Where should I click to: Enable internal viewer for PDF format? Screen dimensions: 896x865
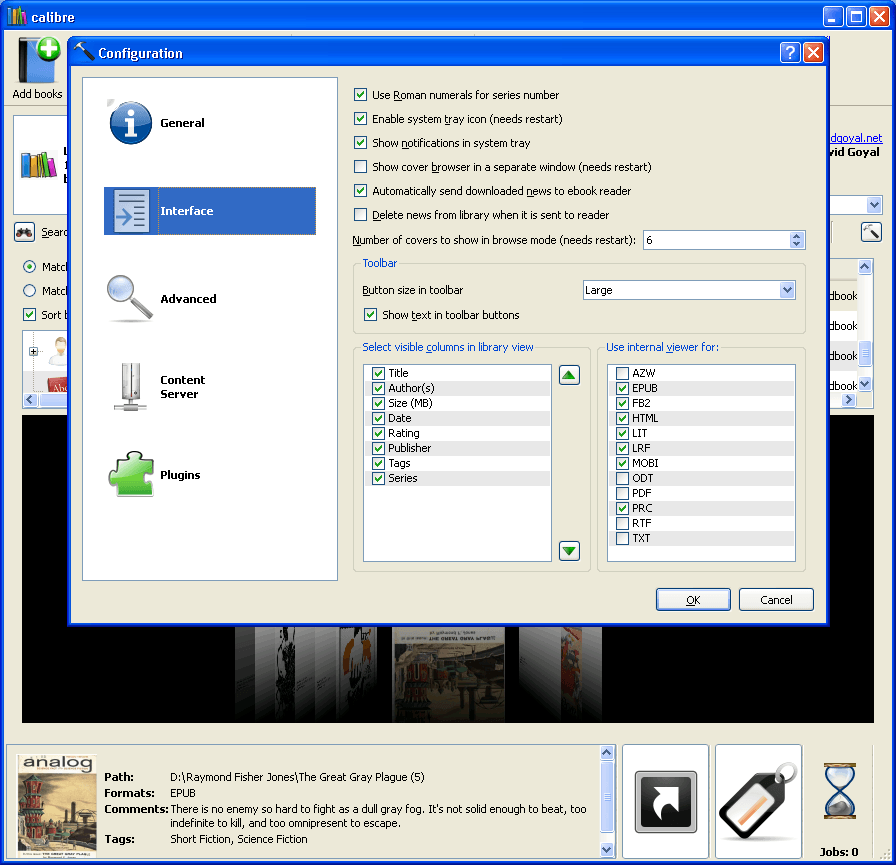tap(621, 493)
